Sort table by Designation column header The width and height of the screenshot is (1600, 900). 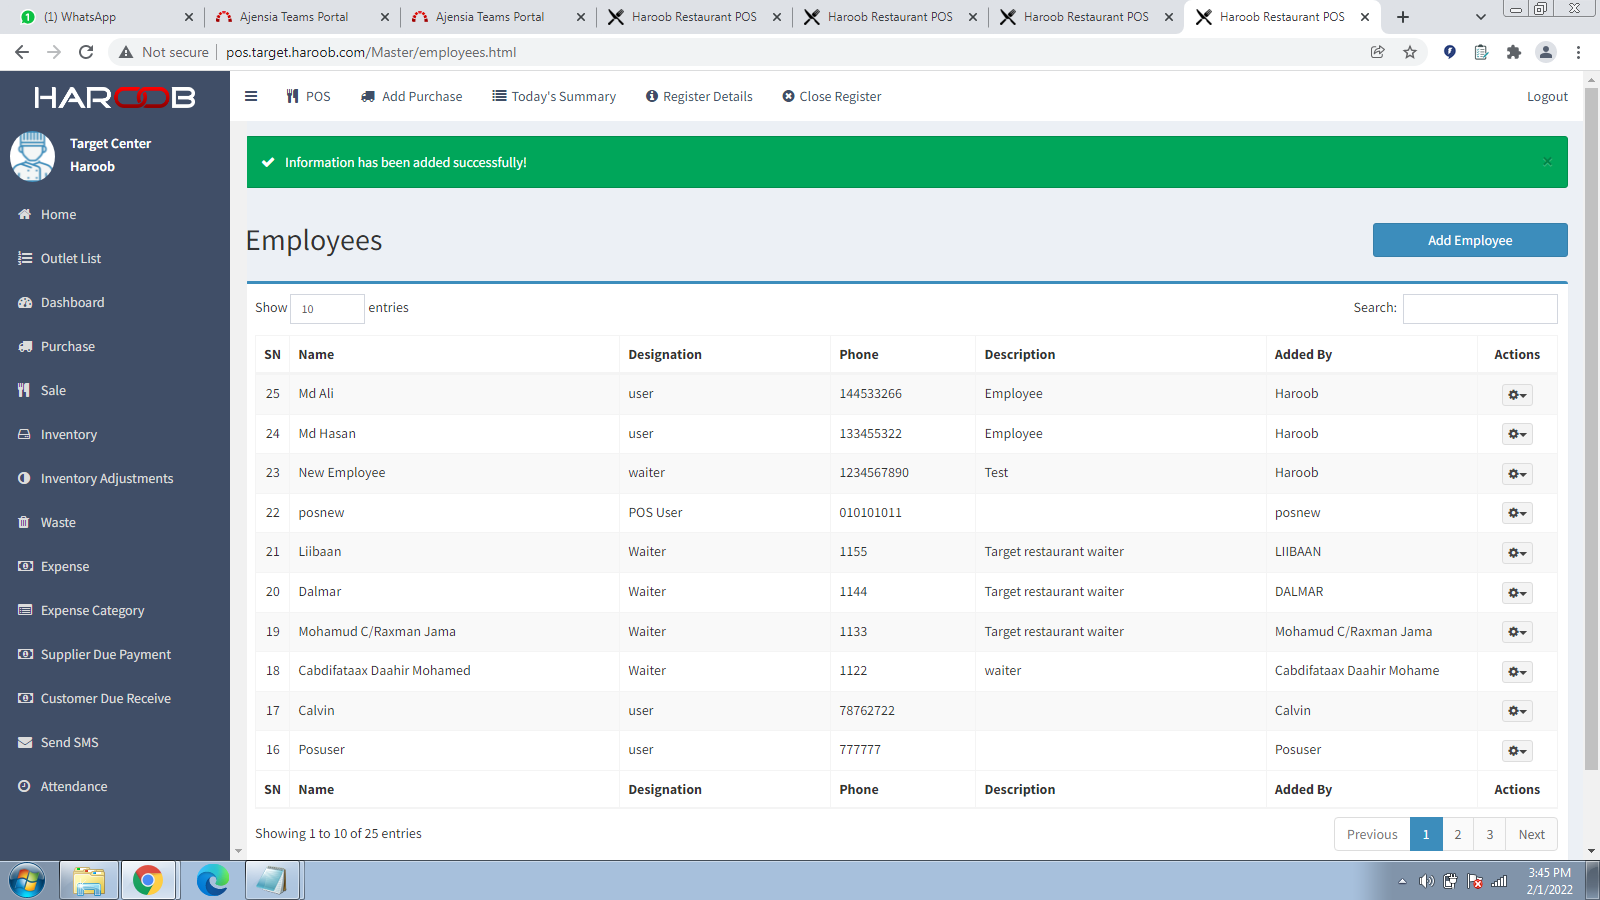725,354
